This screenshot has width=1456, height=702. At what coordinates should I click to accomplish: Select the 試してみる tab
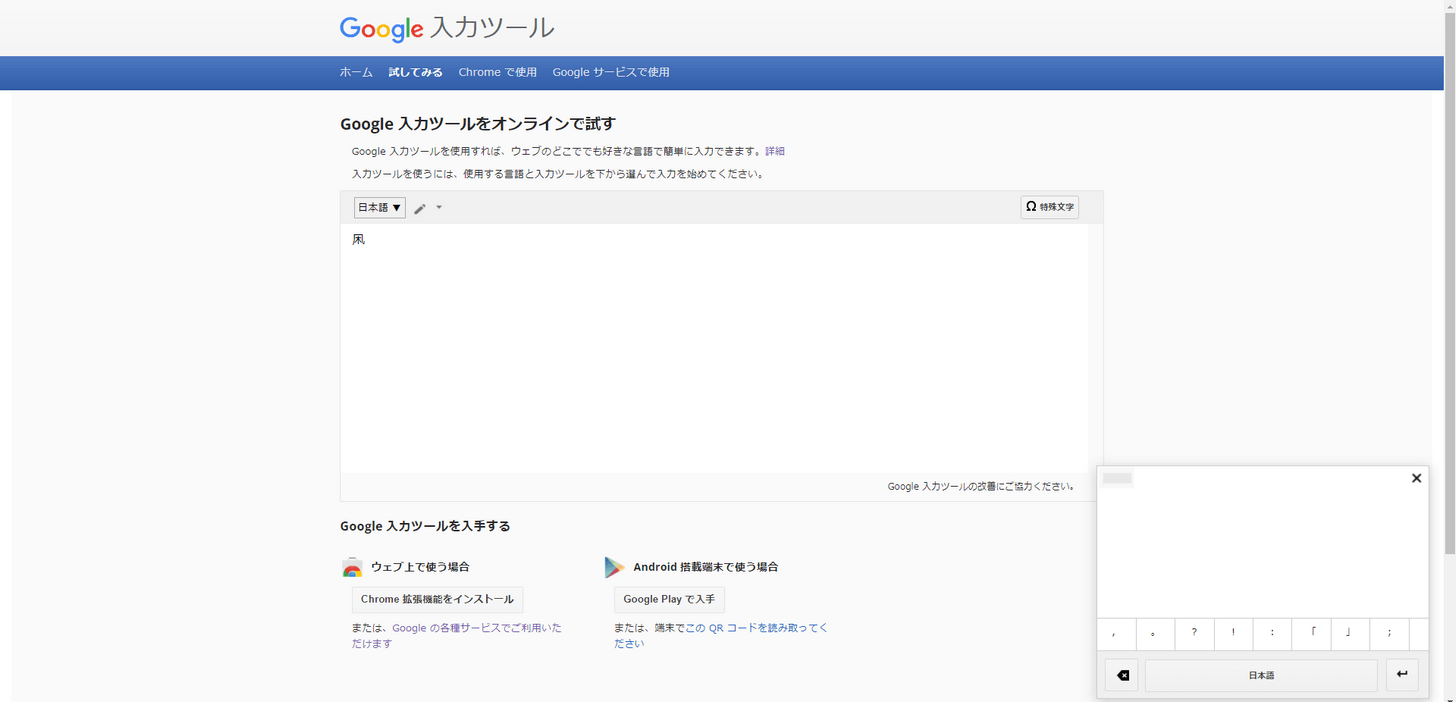click(415, 72)
